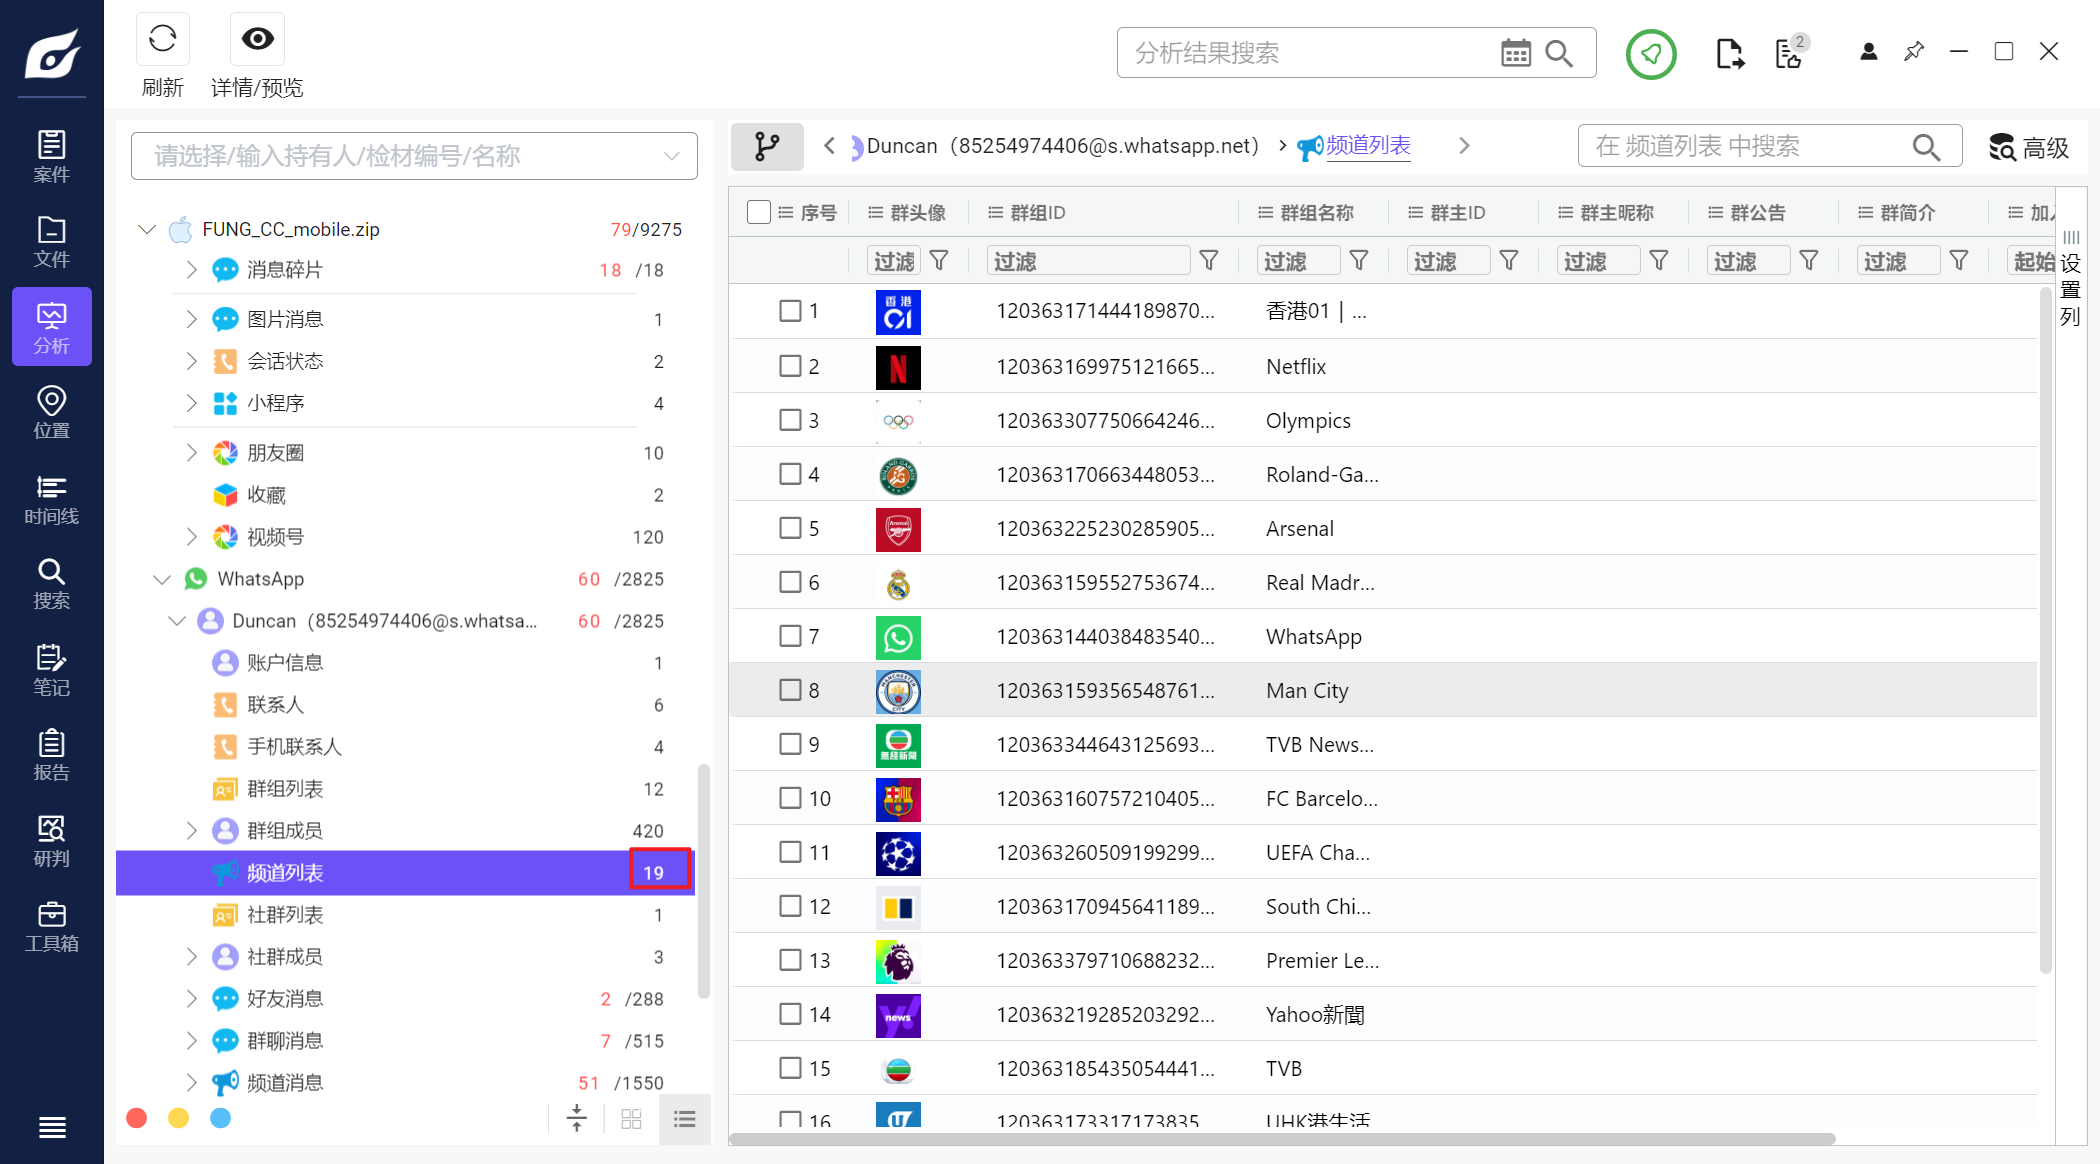The width and height of the screenshot is (2100, 1164).
Task: Click the branch graph icon beside breadcrumb
Action: coord(767,147)
